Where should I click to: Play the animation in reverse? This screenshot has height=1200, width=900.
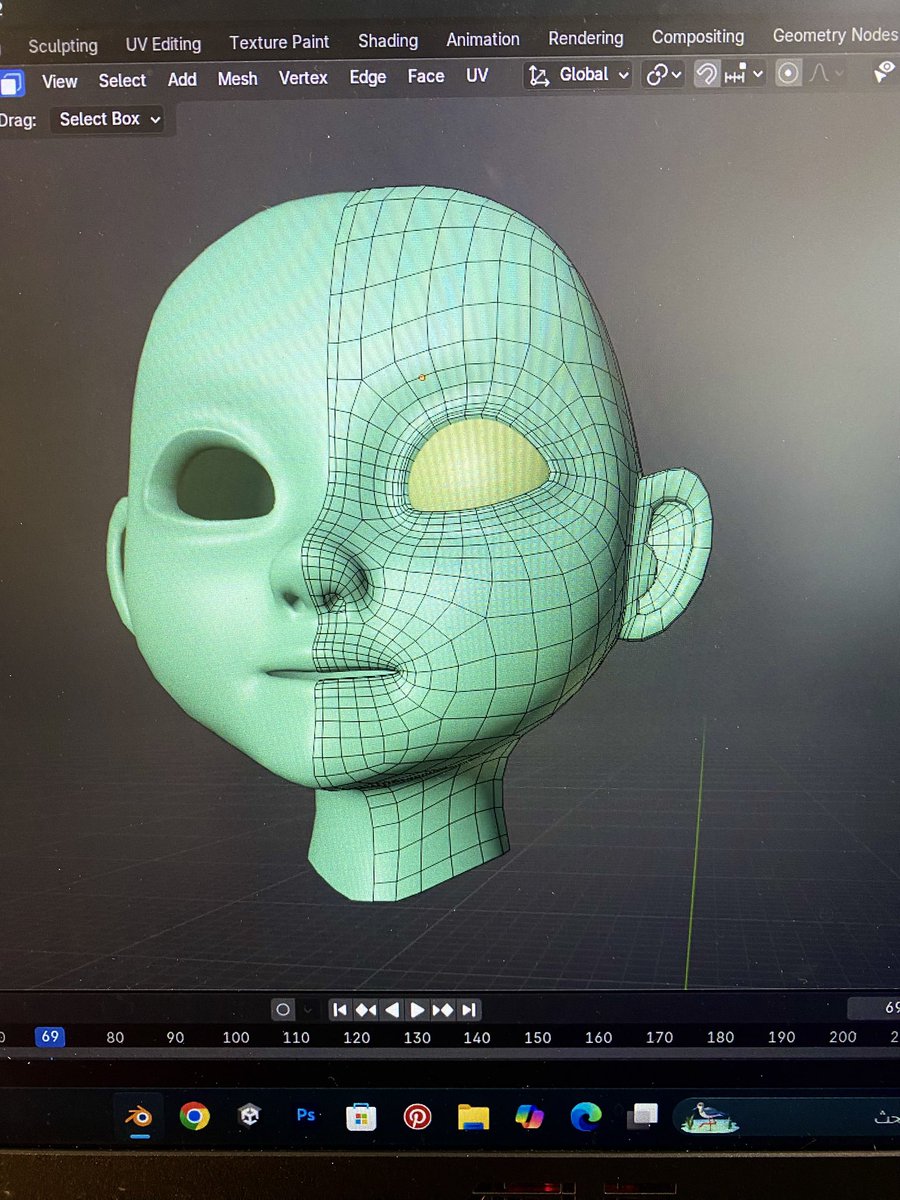[x=392, y=1010]
